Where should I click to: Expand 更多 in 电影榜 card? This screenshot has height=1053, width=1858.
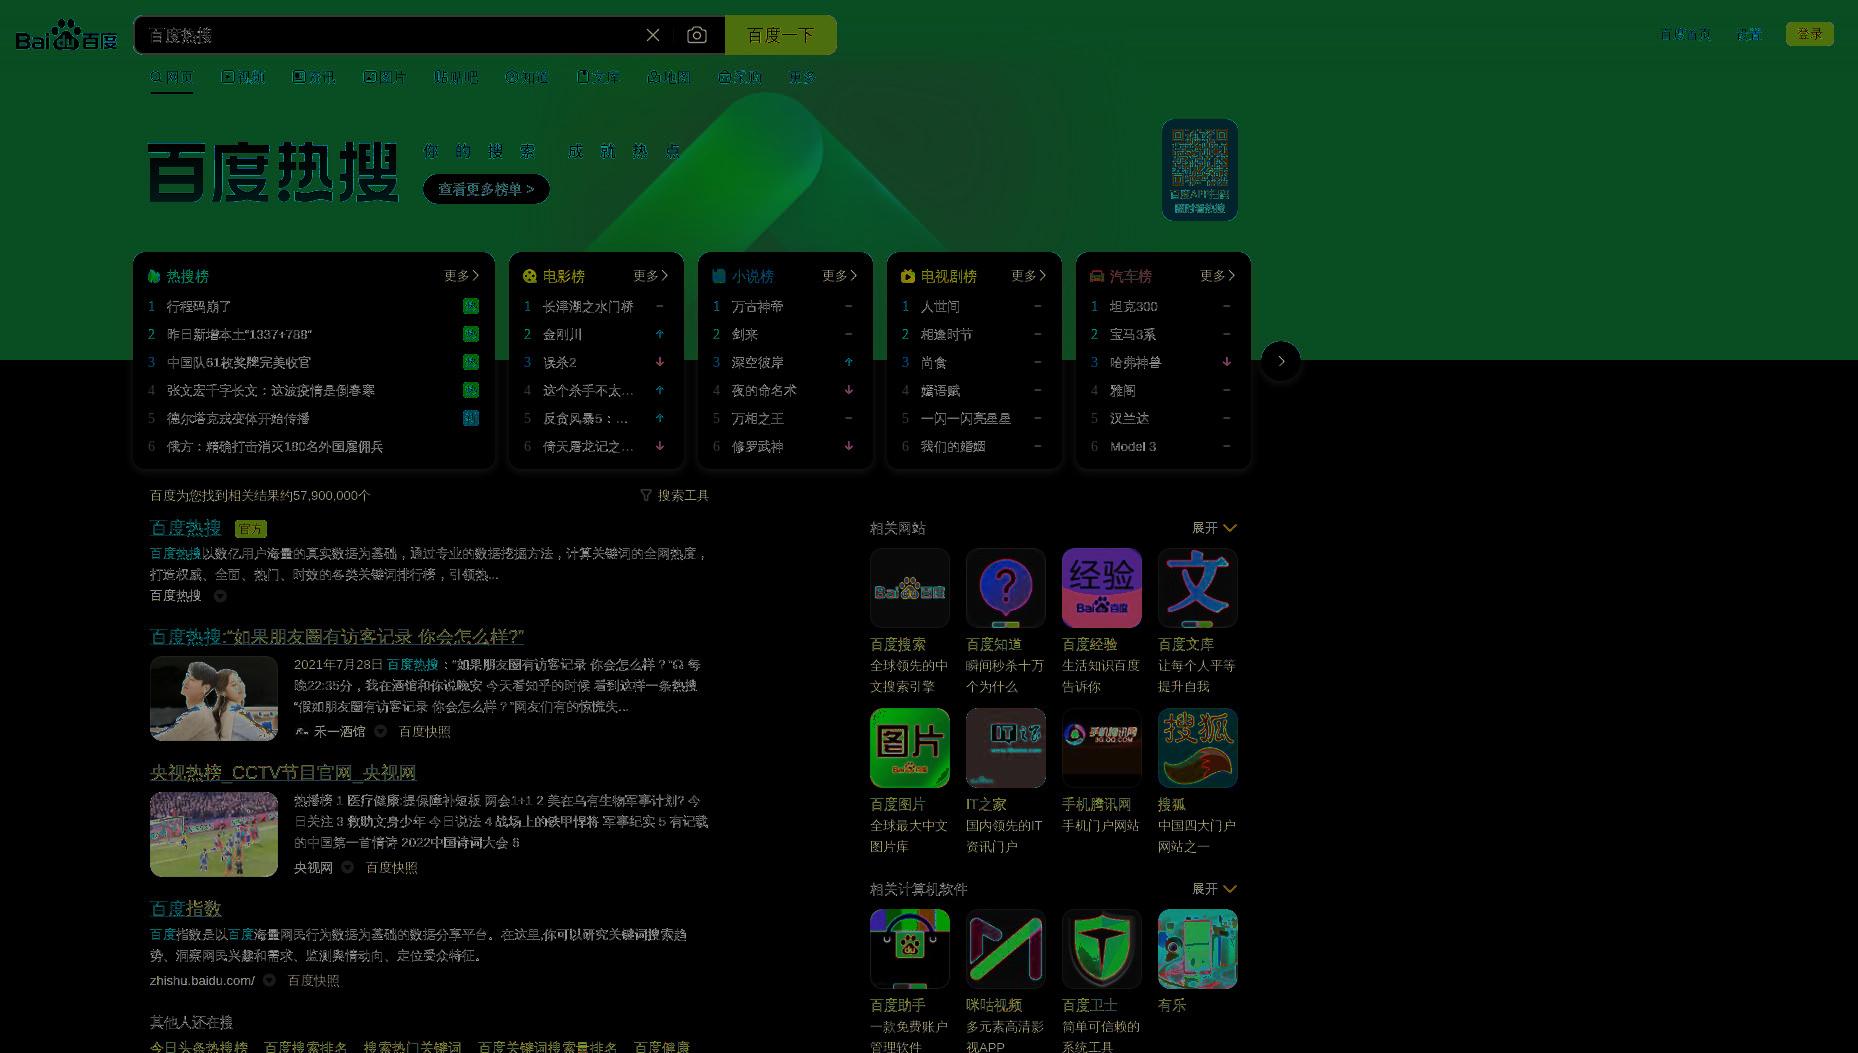(x=651, y=276)
